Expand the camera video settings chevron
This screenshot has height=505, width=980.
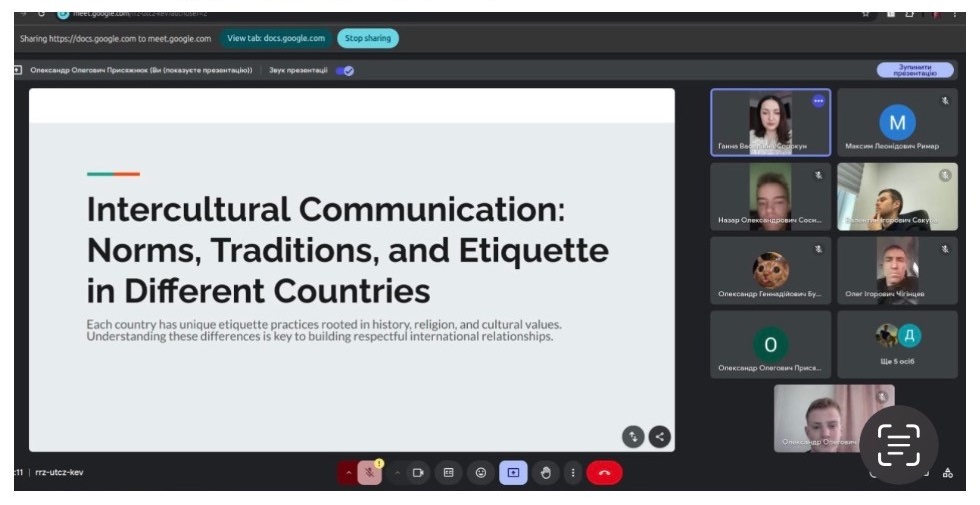(397, 473)
